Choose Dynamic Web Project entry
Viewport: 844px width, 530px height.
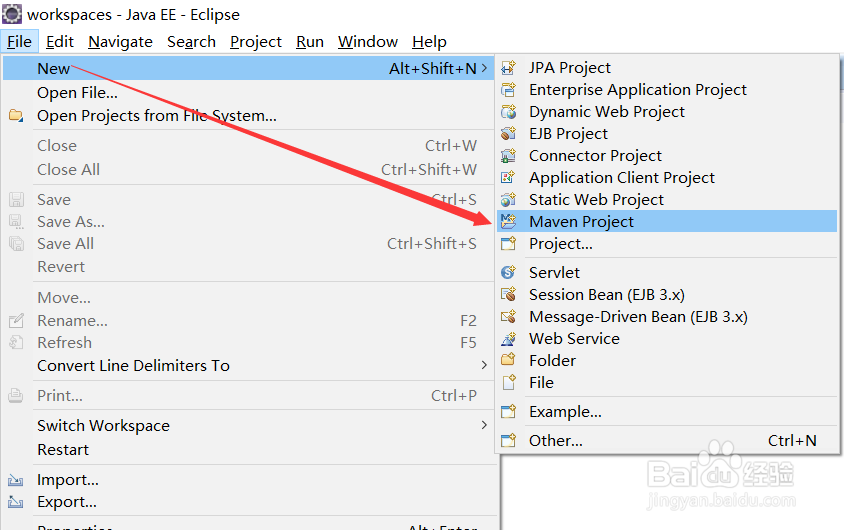pyautogui.click(x=667, y=112)
